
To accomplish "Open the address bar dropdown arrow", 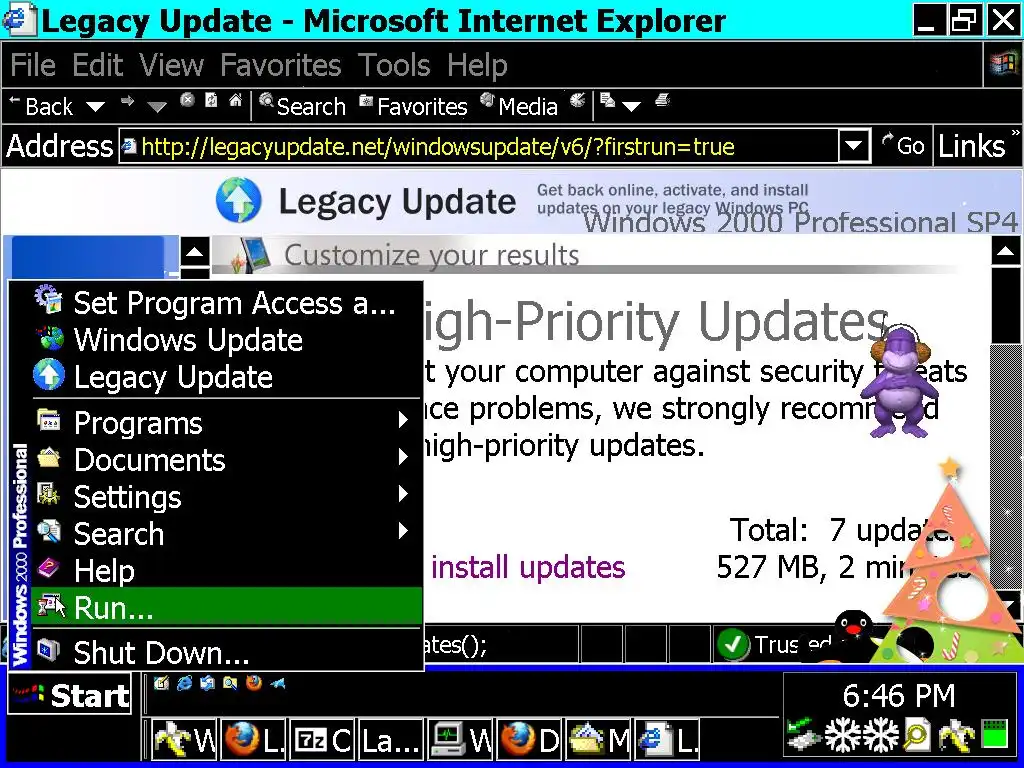I will click(x=854, y=146).
